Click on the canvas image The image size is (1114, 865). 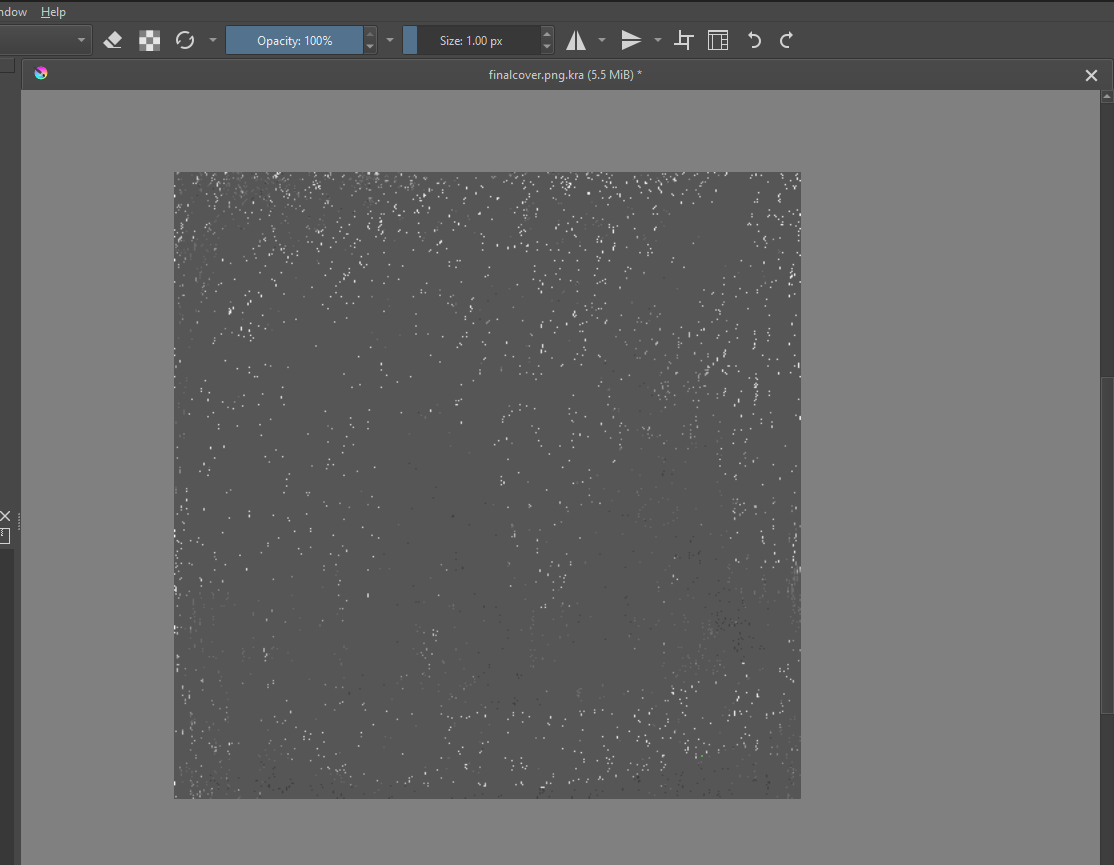point(487,485)
